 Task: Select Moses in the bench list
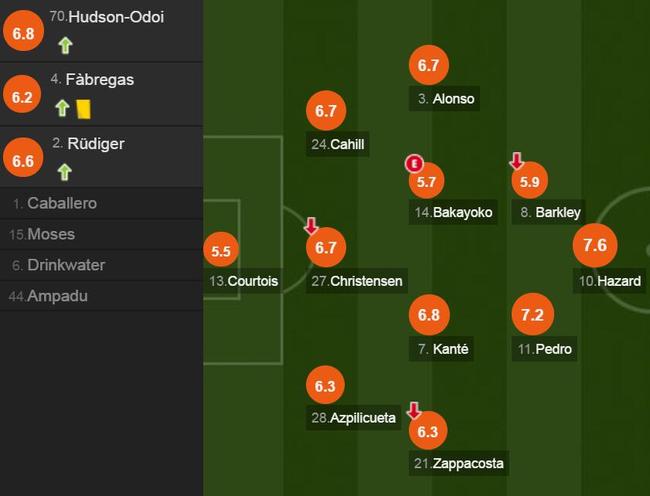click(101, 235)
